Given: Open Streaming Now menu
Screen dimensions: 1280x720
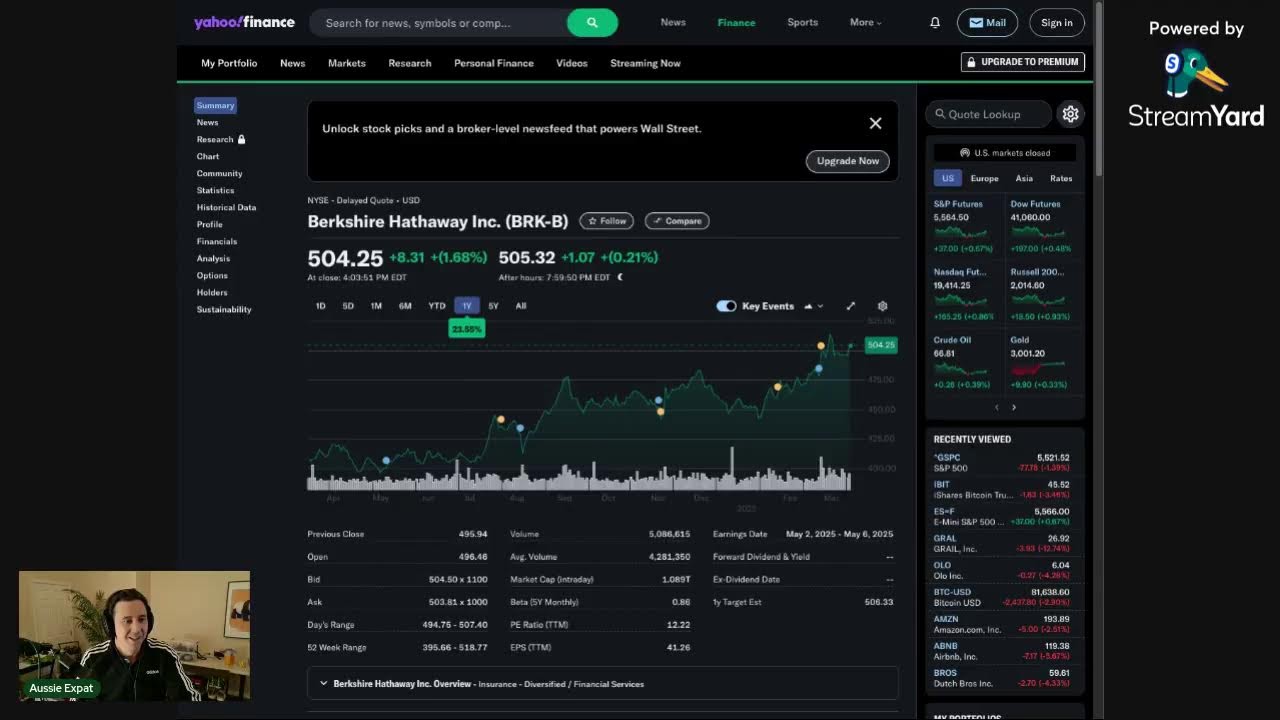Looking at the screenshot, I should (645, 63).
